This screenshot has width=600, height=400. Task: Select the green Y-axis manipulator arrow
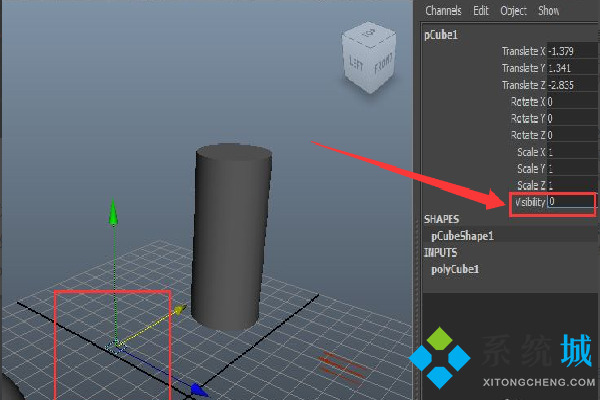113,213
